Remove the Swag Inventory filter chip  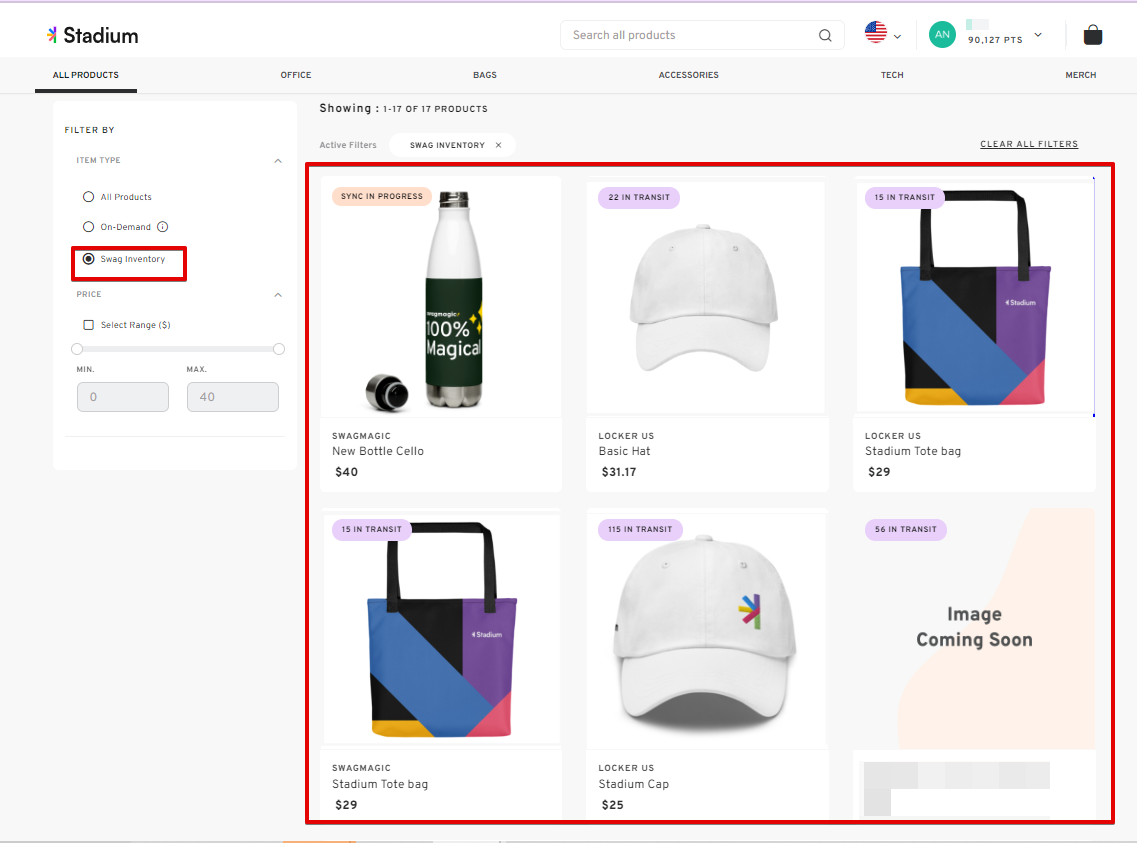pyautogui.click(x=498, y=145)
